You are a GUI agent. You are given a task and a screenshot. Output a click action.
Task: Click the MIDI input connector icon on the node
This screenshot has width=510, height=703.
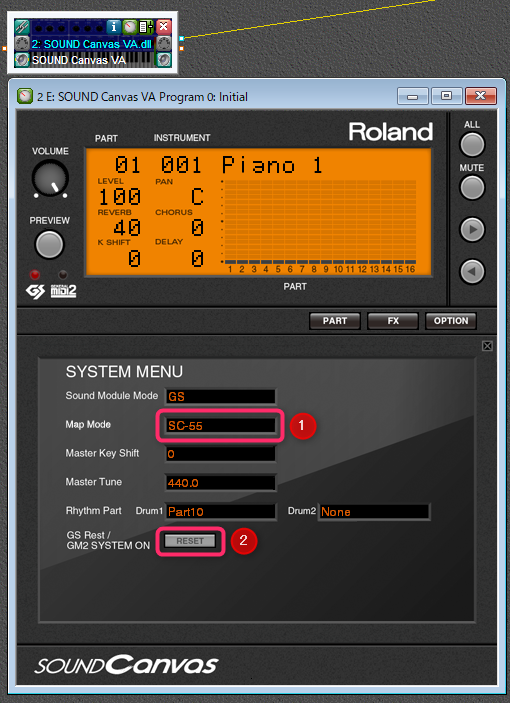[22, 44]
